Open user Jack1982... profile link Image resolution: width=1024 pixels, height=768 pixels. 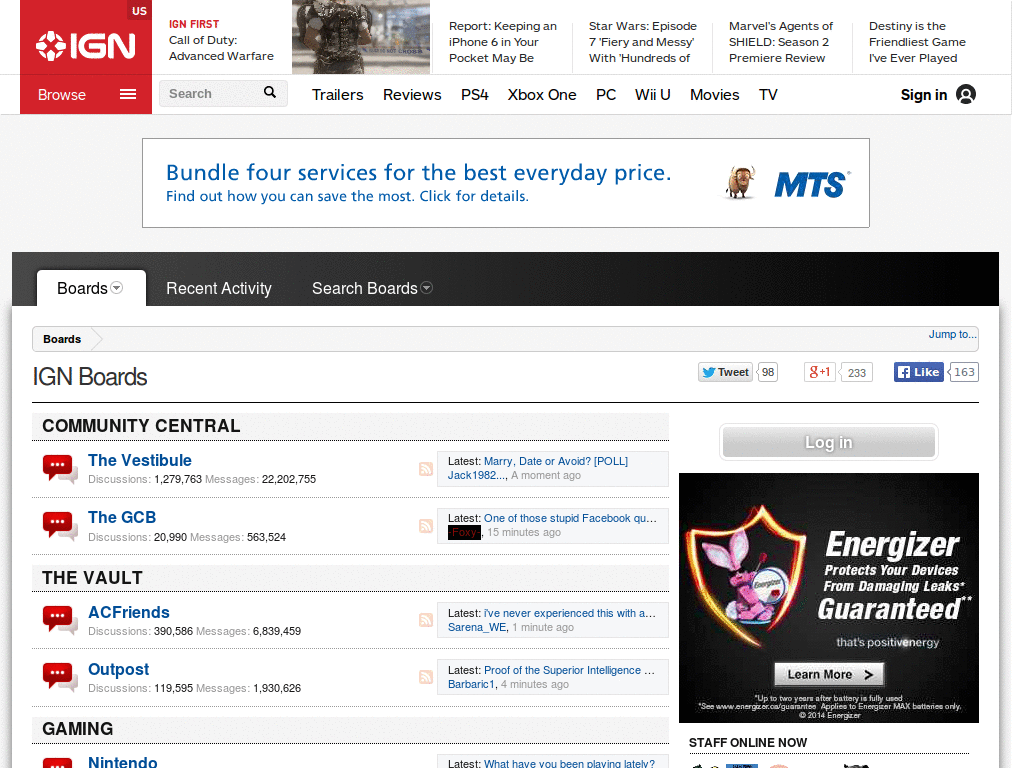477,475
